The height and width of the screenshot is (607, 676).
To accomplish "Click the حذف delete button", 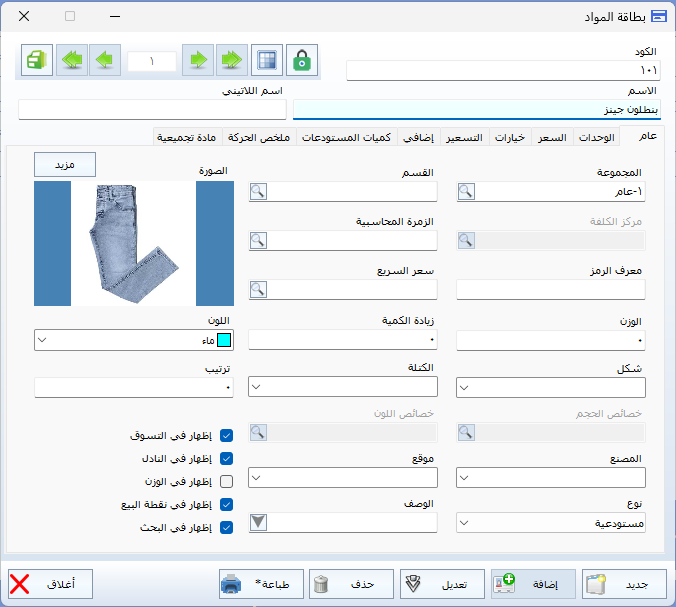I will coord(351,584).
